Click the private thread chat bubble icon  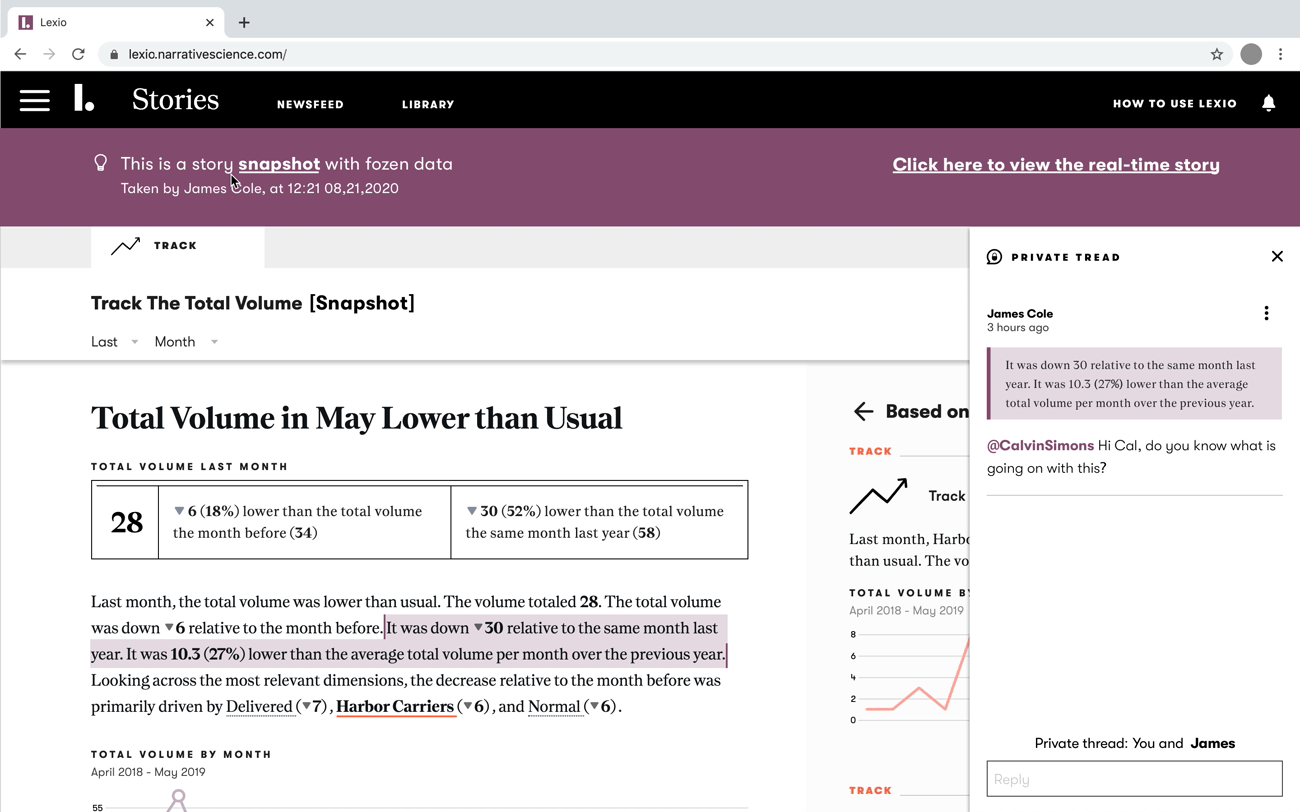(994, 257)
